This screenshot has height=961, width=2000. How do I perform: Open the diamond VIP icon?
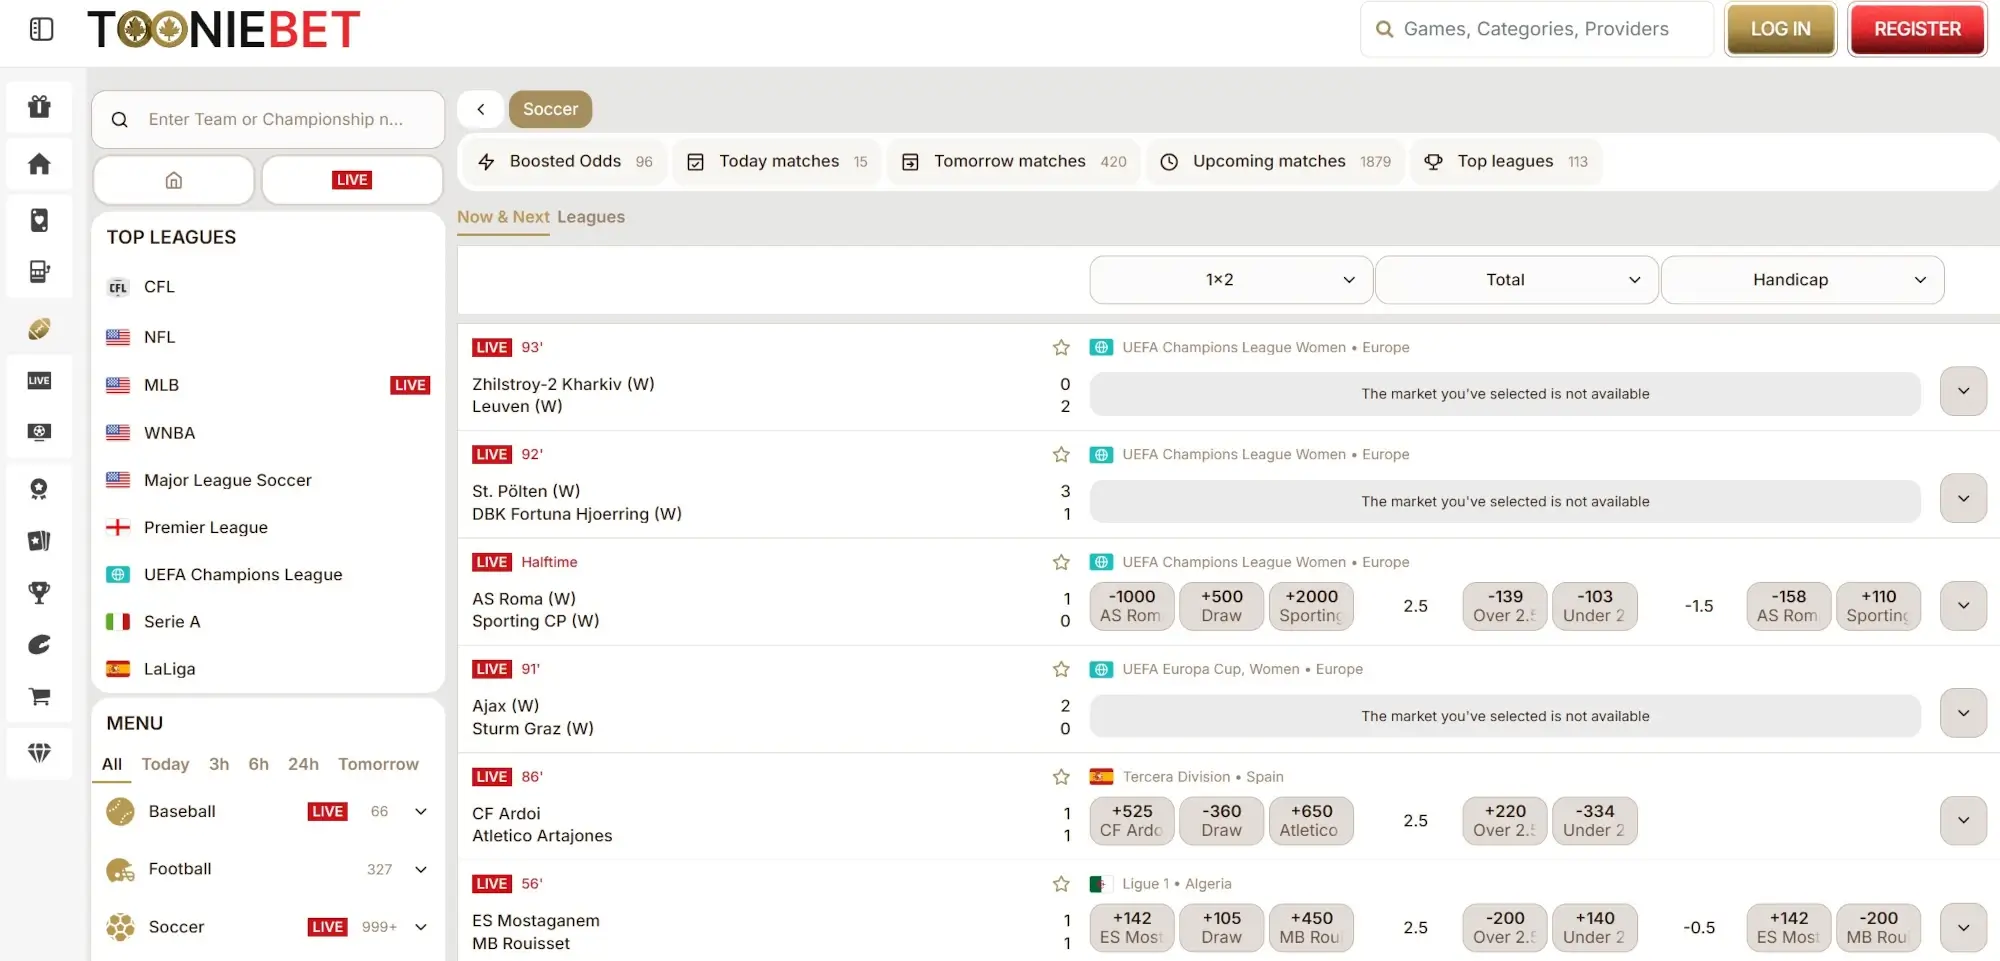pos(39,752)
